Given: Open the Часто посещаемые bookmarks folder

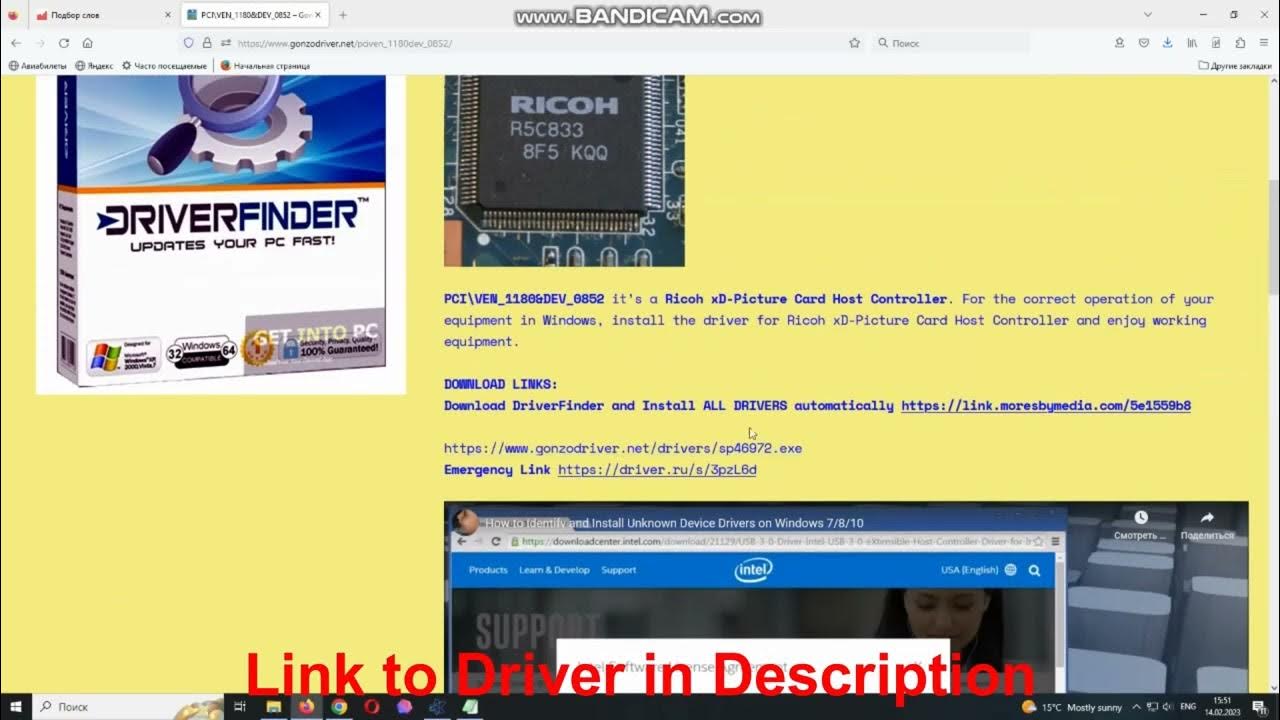Looking at the screenshot, I should [165, 66].
